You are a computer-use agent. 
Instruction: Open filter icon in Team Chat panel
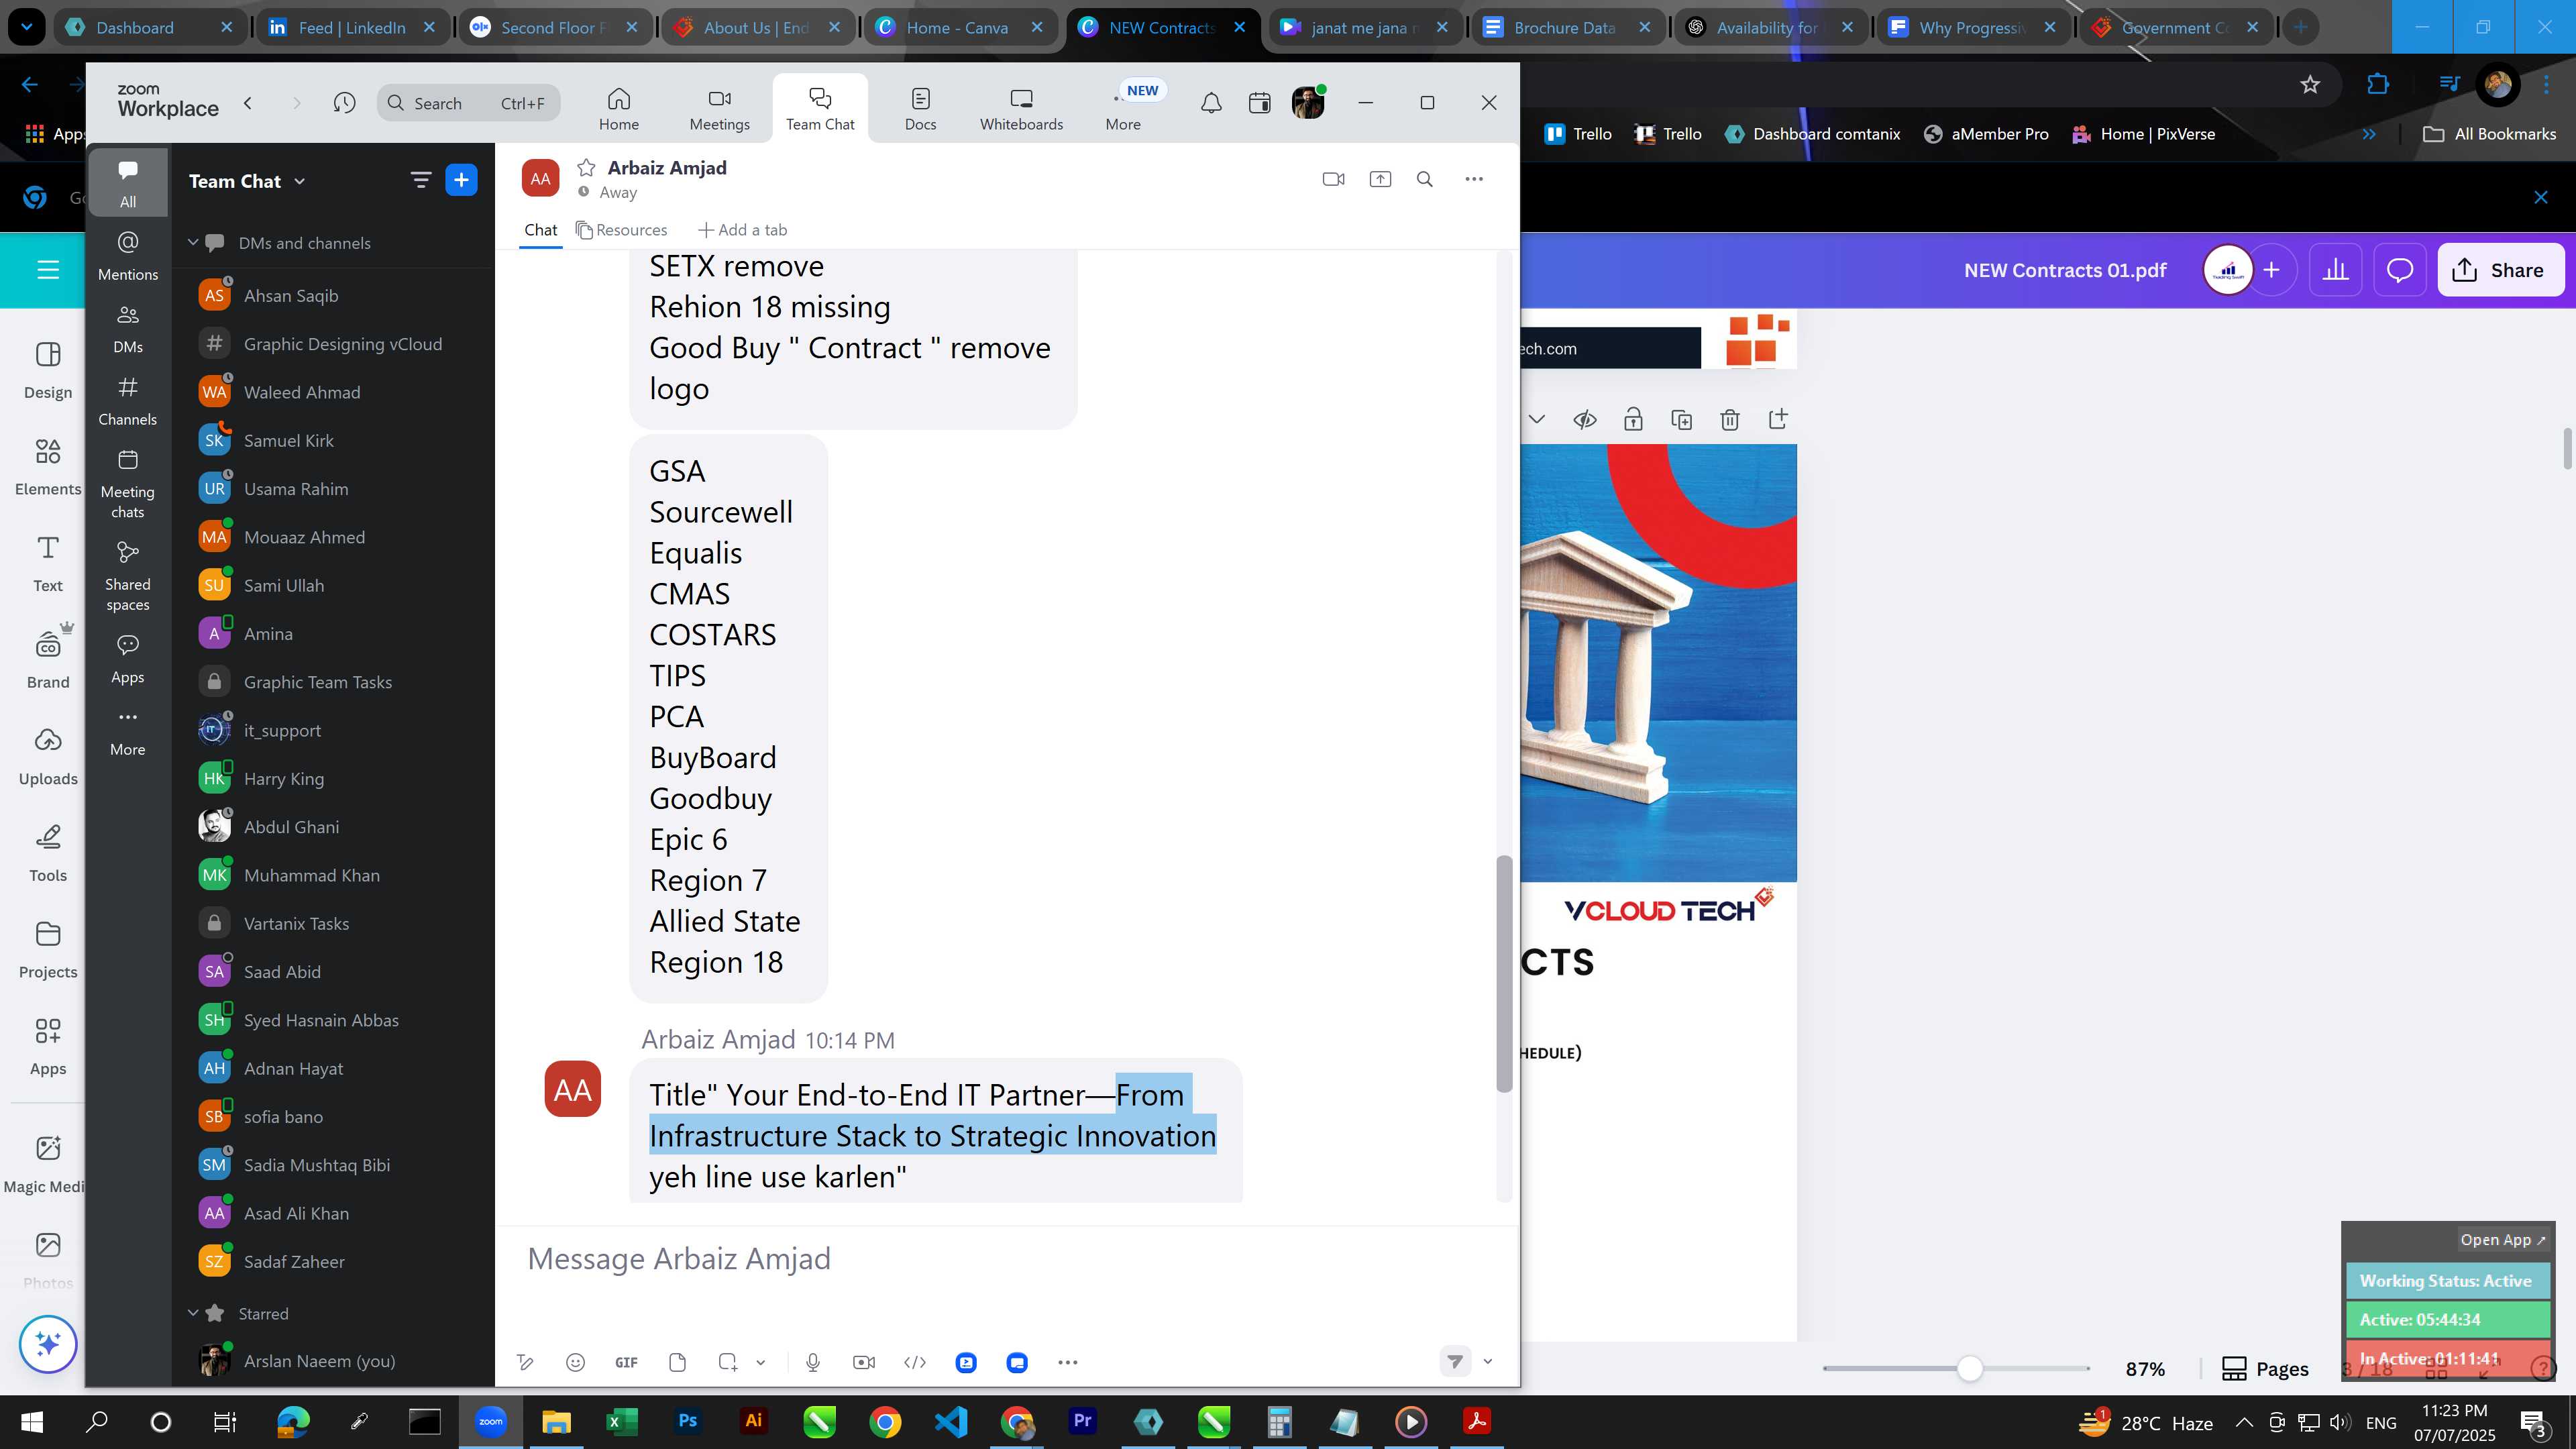[420, 180]
